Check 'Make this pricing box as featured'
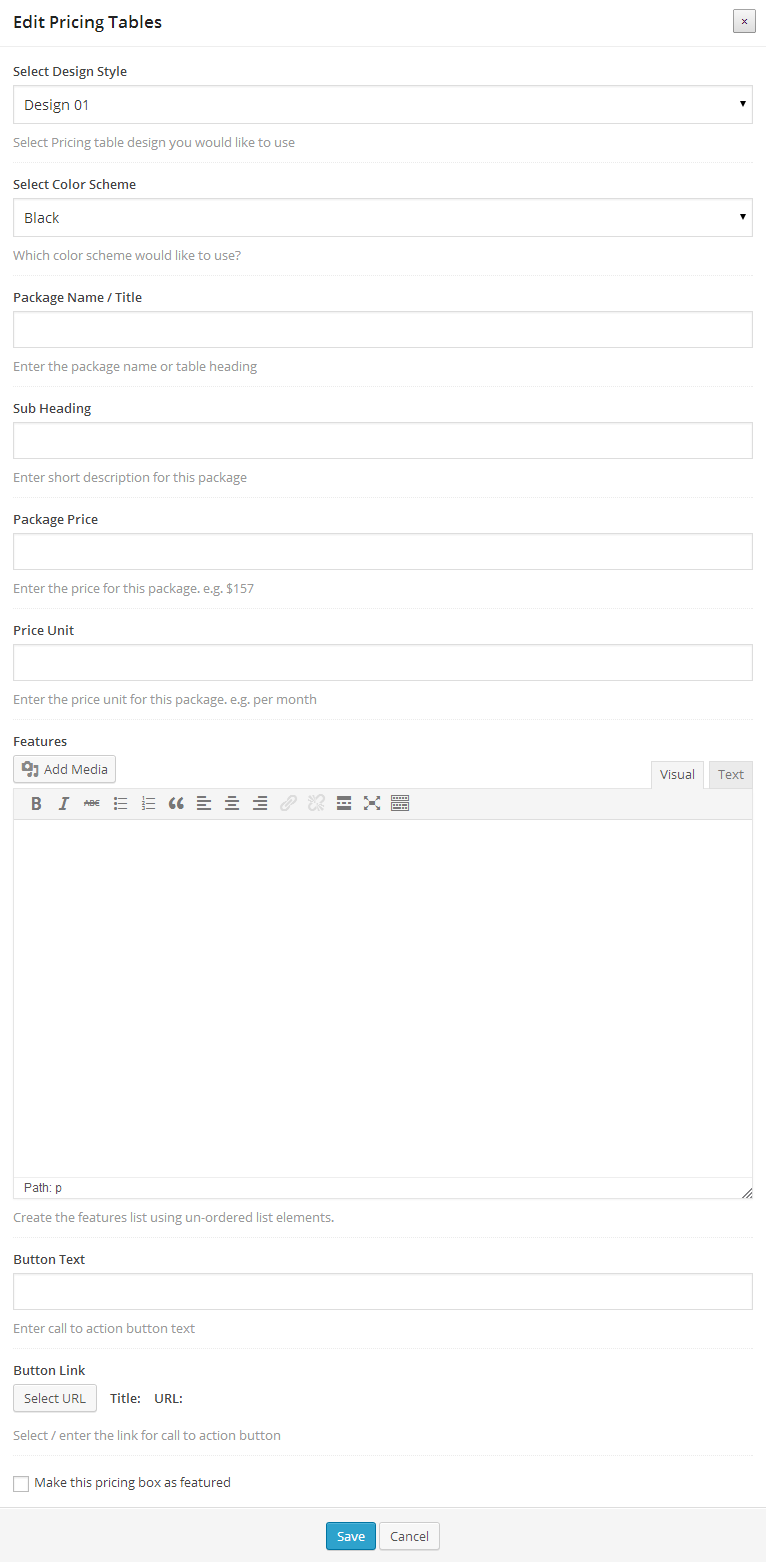The width and height of the screenshot is (766, 1562). (x=21, y=1484)
